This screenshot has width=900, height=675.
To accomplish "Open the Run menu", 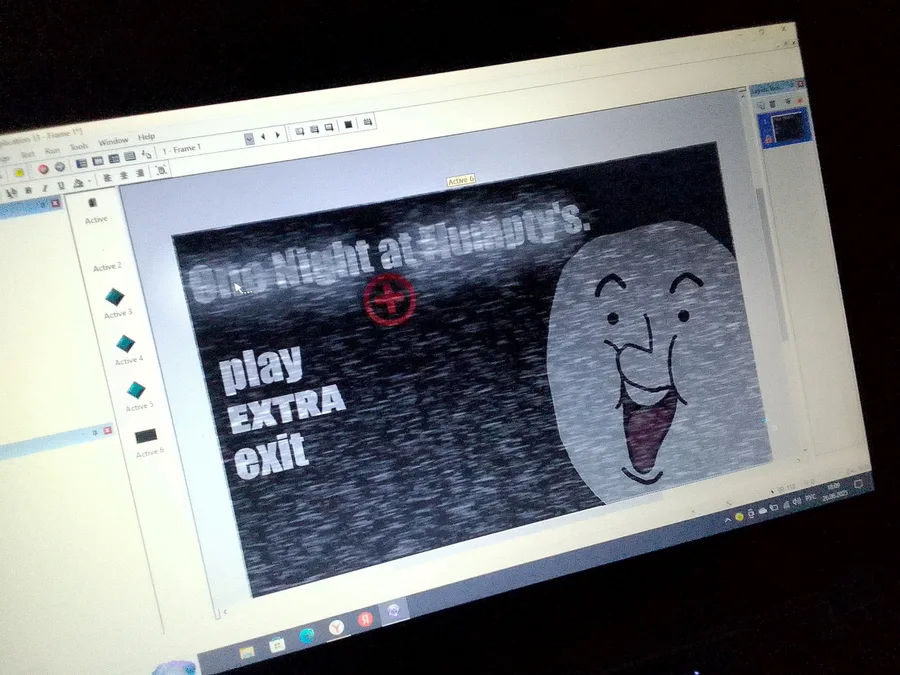I will (52, 150).
